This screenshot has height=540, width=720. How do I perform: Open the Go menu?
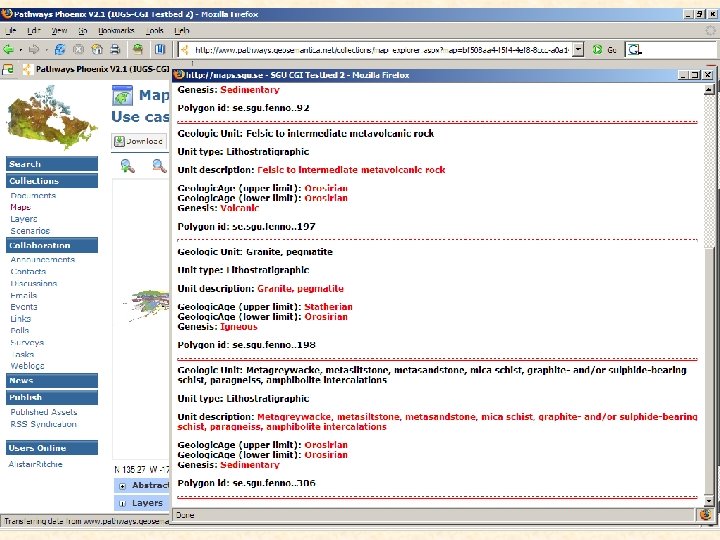coord(82,30)
